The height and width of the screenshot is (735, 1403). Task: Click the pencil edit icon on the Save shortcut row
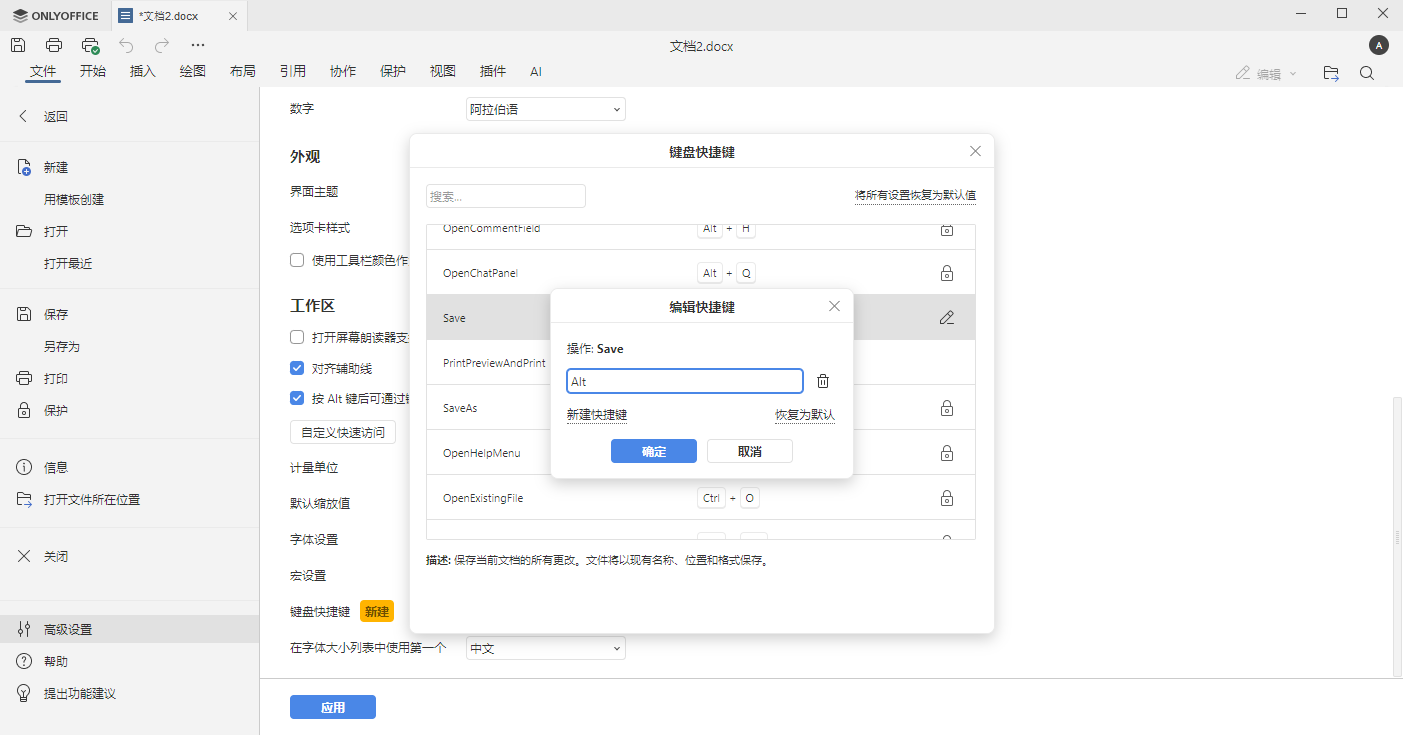coord(946,317)
